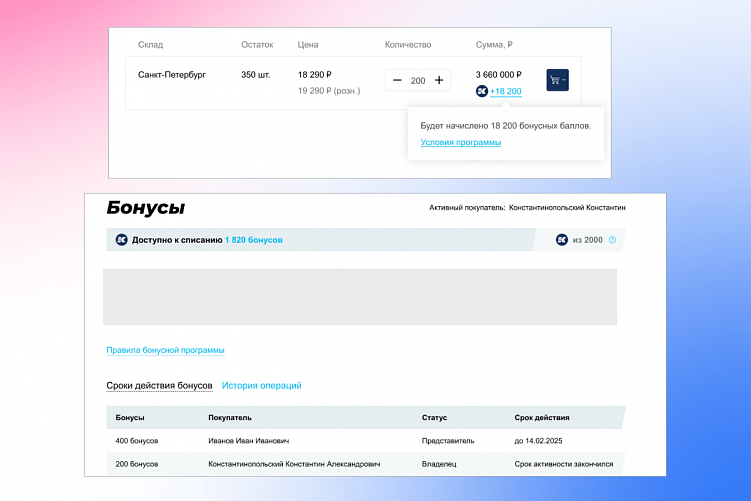Increase quantity with plus button
Image resolution: width=751 pixels, height=501 pixels.
pos(439,80)
